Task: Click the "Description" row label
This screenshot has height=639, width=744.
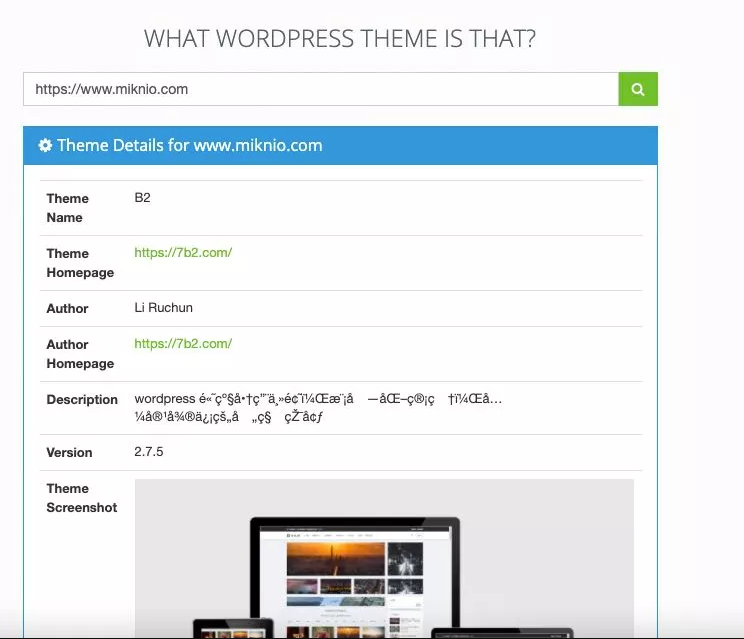Action: pos(82,399)
